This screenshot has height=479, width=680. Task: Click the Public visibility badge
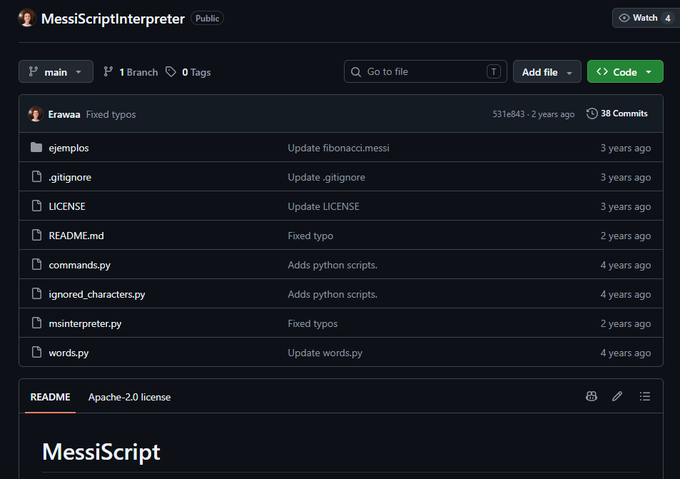tap(207, 18)
